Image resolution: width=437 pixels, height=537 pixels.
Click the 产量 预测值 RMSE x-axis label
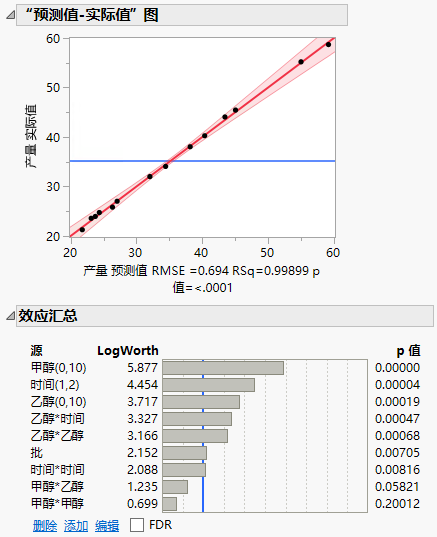(x=202, y=279)
